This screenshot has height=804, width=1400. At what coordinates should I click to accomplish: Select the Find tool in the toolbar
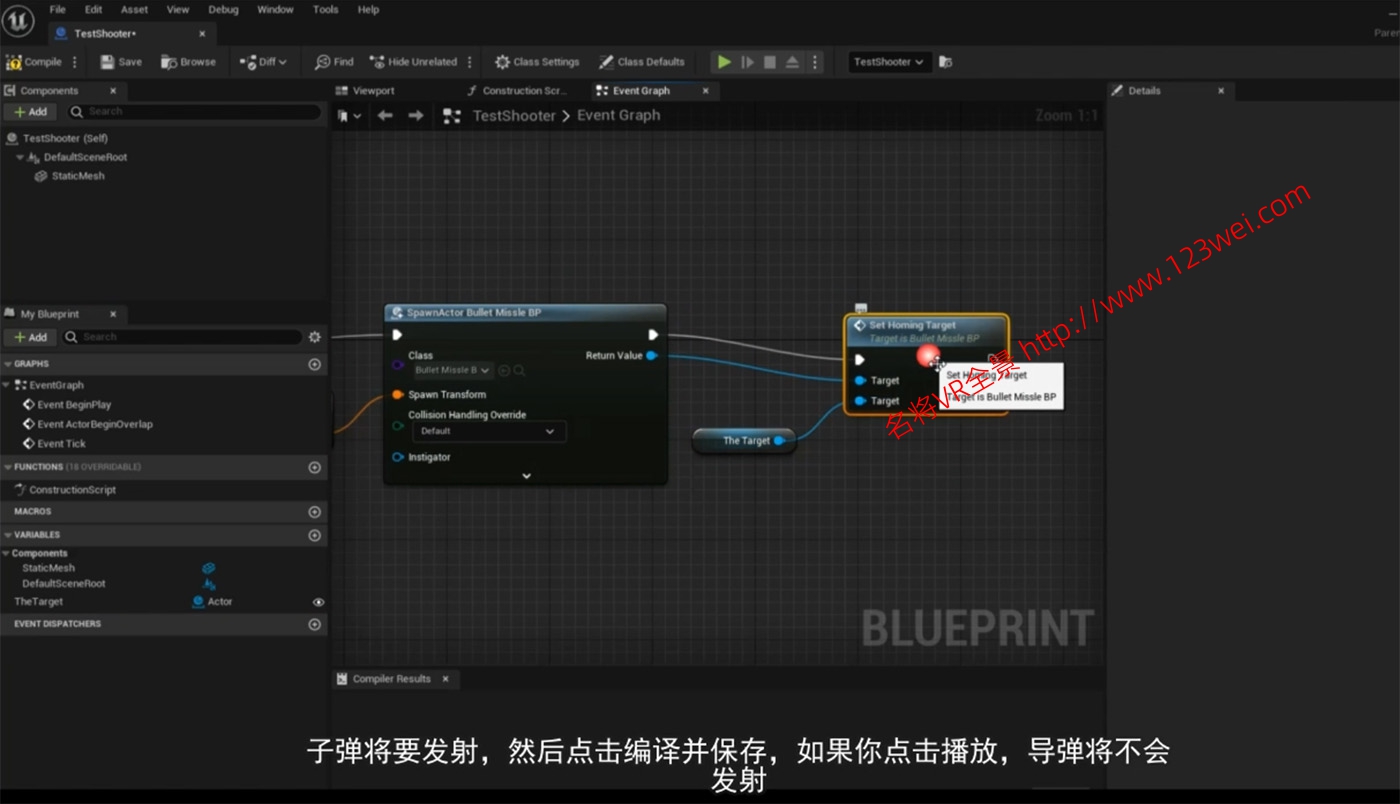click(333, 61)
